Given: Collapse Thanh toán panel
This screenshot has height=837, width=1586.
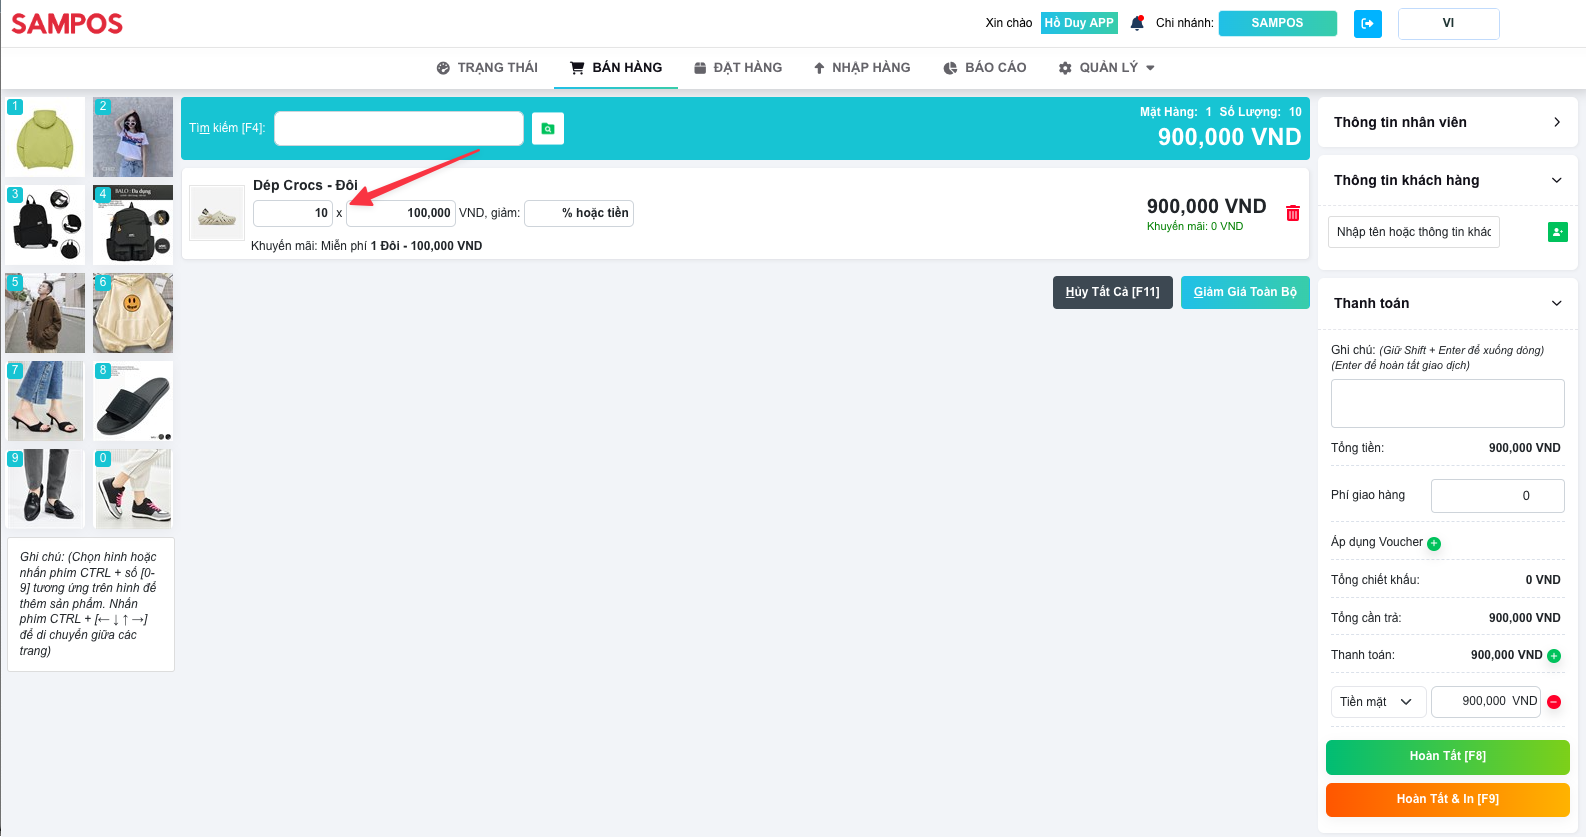Looking at the screenshot, I should click(1448, 303).
